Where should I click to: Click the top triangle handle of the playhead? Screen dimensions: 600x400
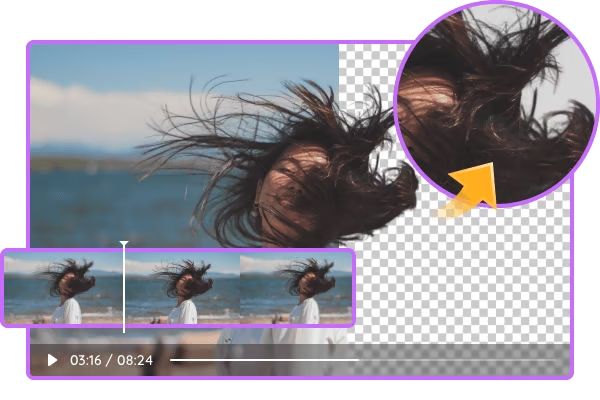point(124,243)
